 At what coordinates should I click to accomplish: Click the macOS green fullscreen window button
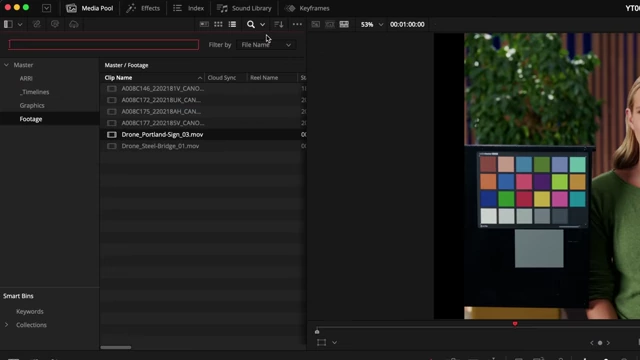(x=26, y=7)
